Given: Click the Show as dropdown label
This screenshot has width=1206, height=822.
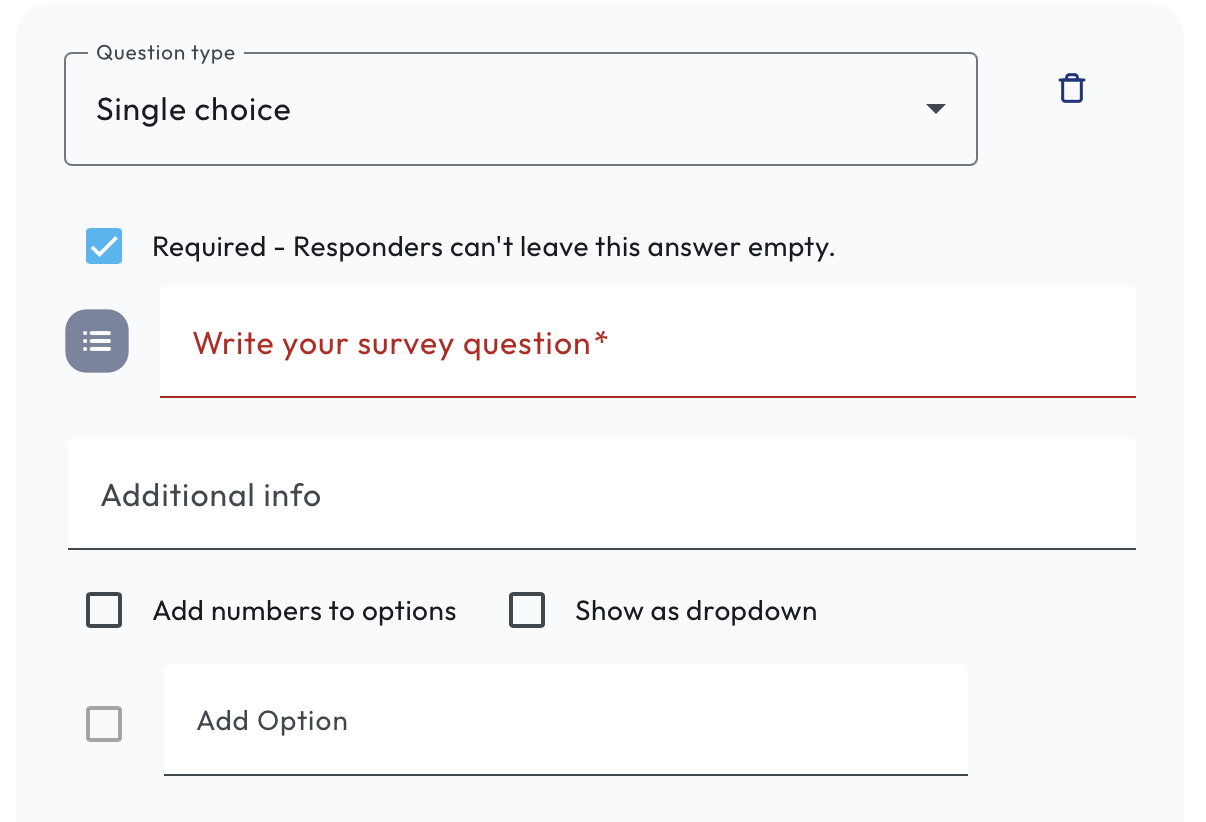Looking at the screenshot, I should [695, 611].
